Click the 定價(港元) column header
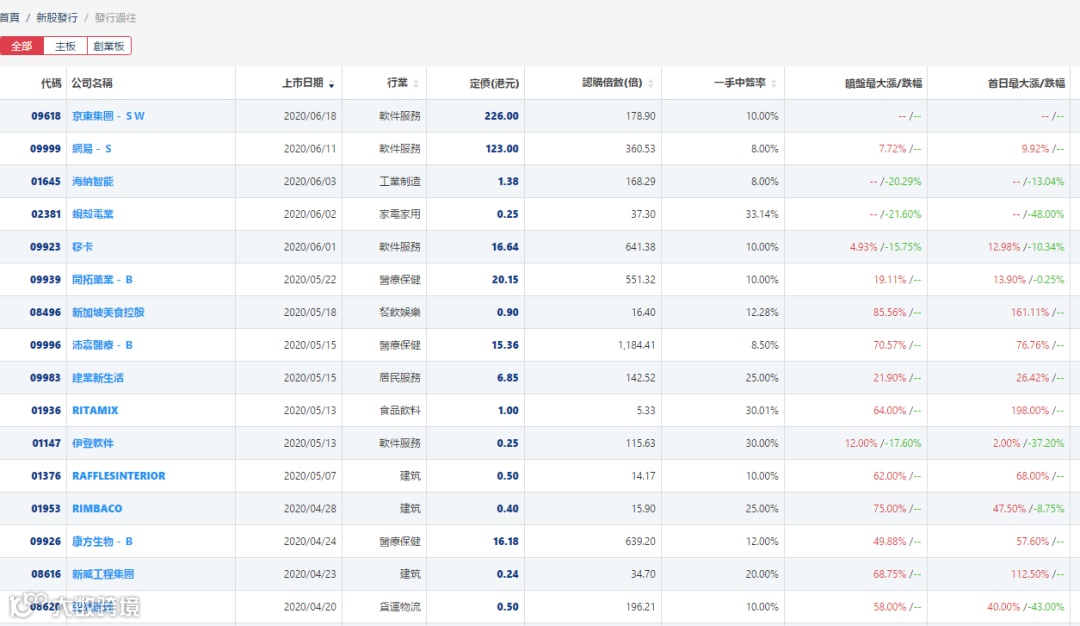The width and height of the screenshot is (1080, 626). click(x=494, y=83)
